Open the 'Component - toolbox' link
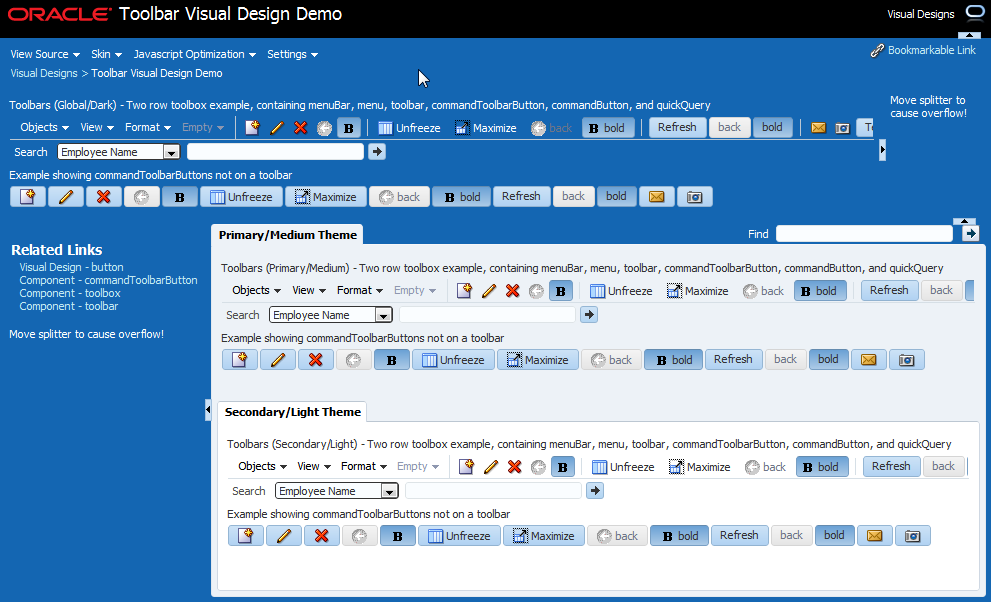Viewport: 991px width, 602px height. pos(70,293)
